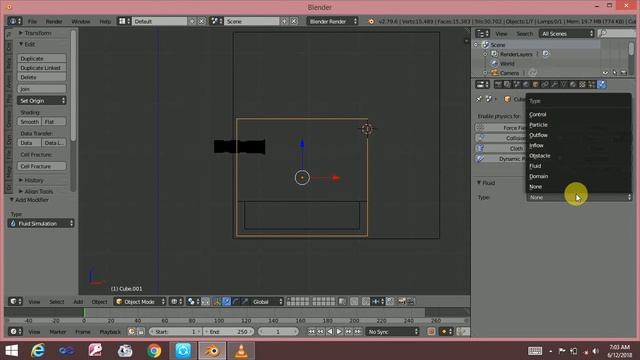The width and height of the screenshot is (640, 360).
Task: Open Blender from the Windows taskbar
Action: (212, 351)
